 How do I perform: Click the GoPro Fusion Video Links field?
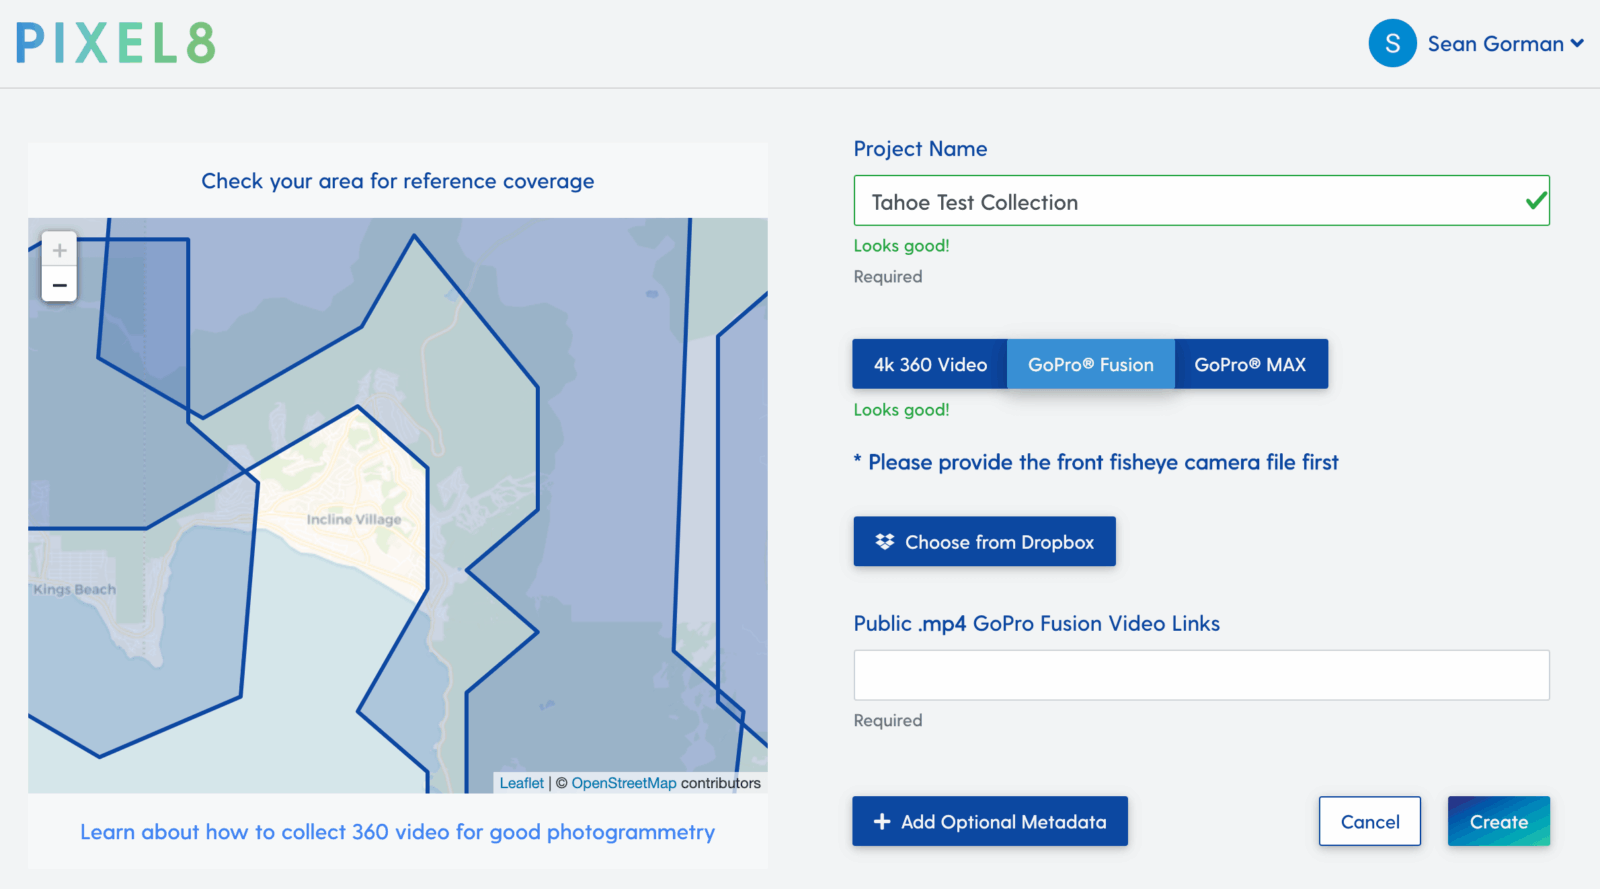click(x=1201, y=675)
